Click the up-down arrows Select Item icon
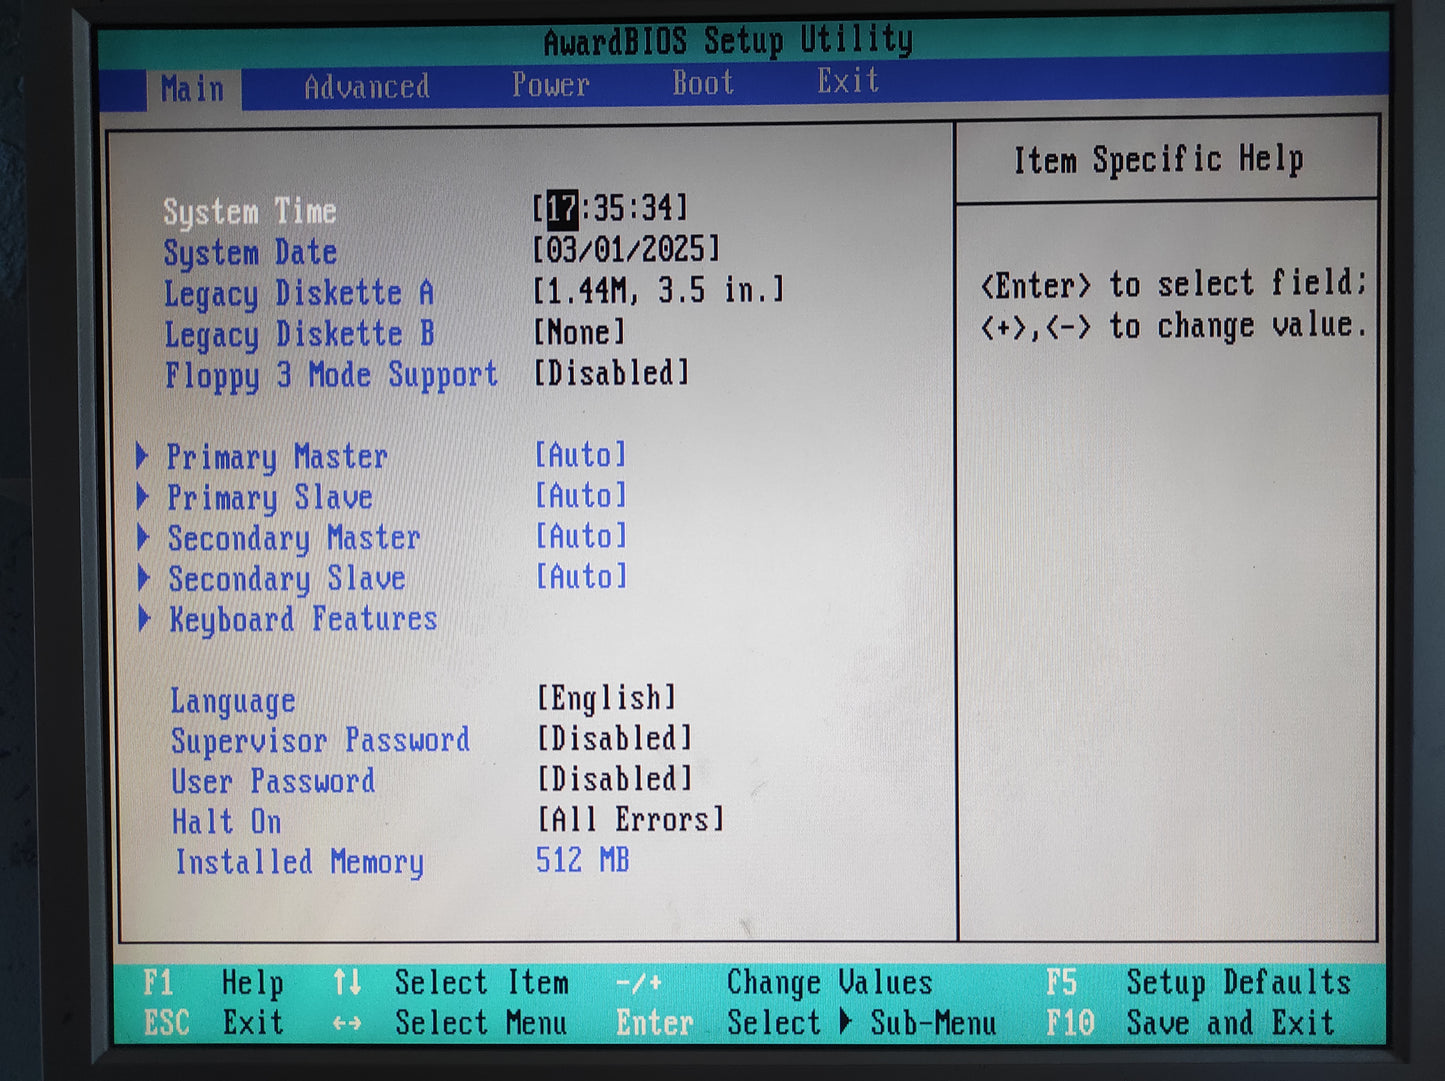 (x=347, y=982)
